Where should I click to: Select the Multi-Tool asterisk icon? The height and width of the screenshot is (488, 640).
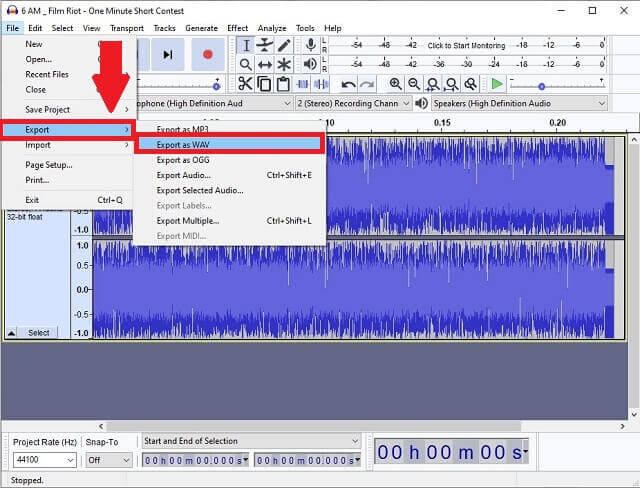(x=284, y=64)
